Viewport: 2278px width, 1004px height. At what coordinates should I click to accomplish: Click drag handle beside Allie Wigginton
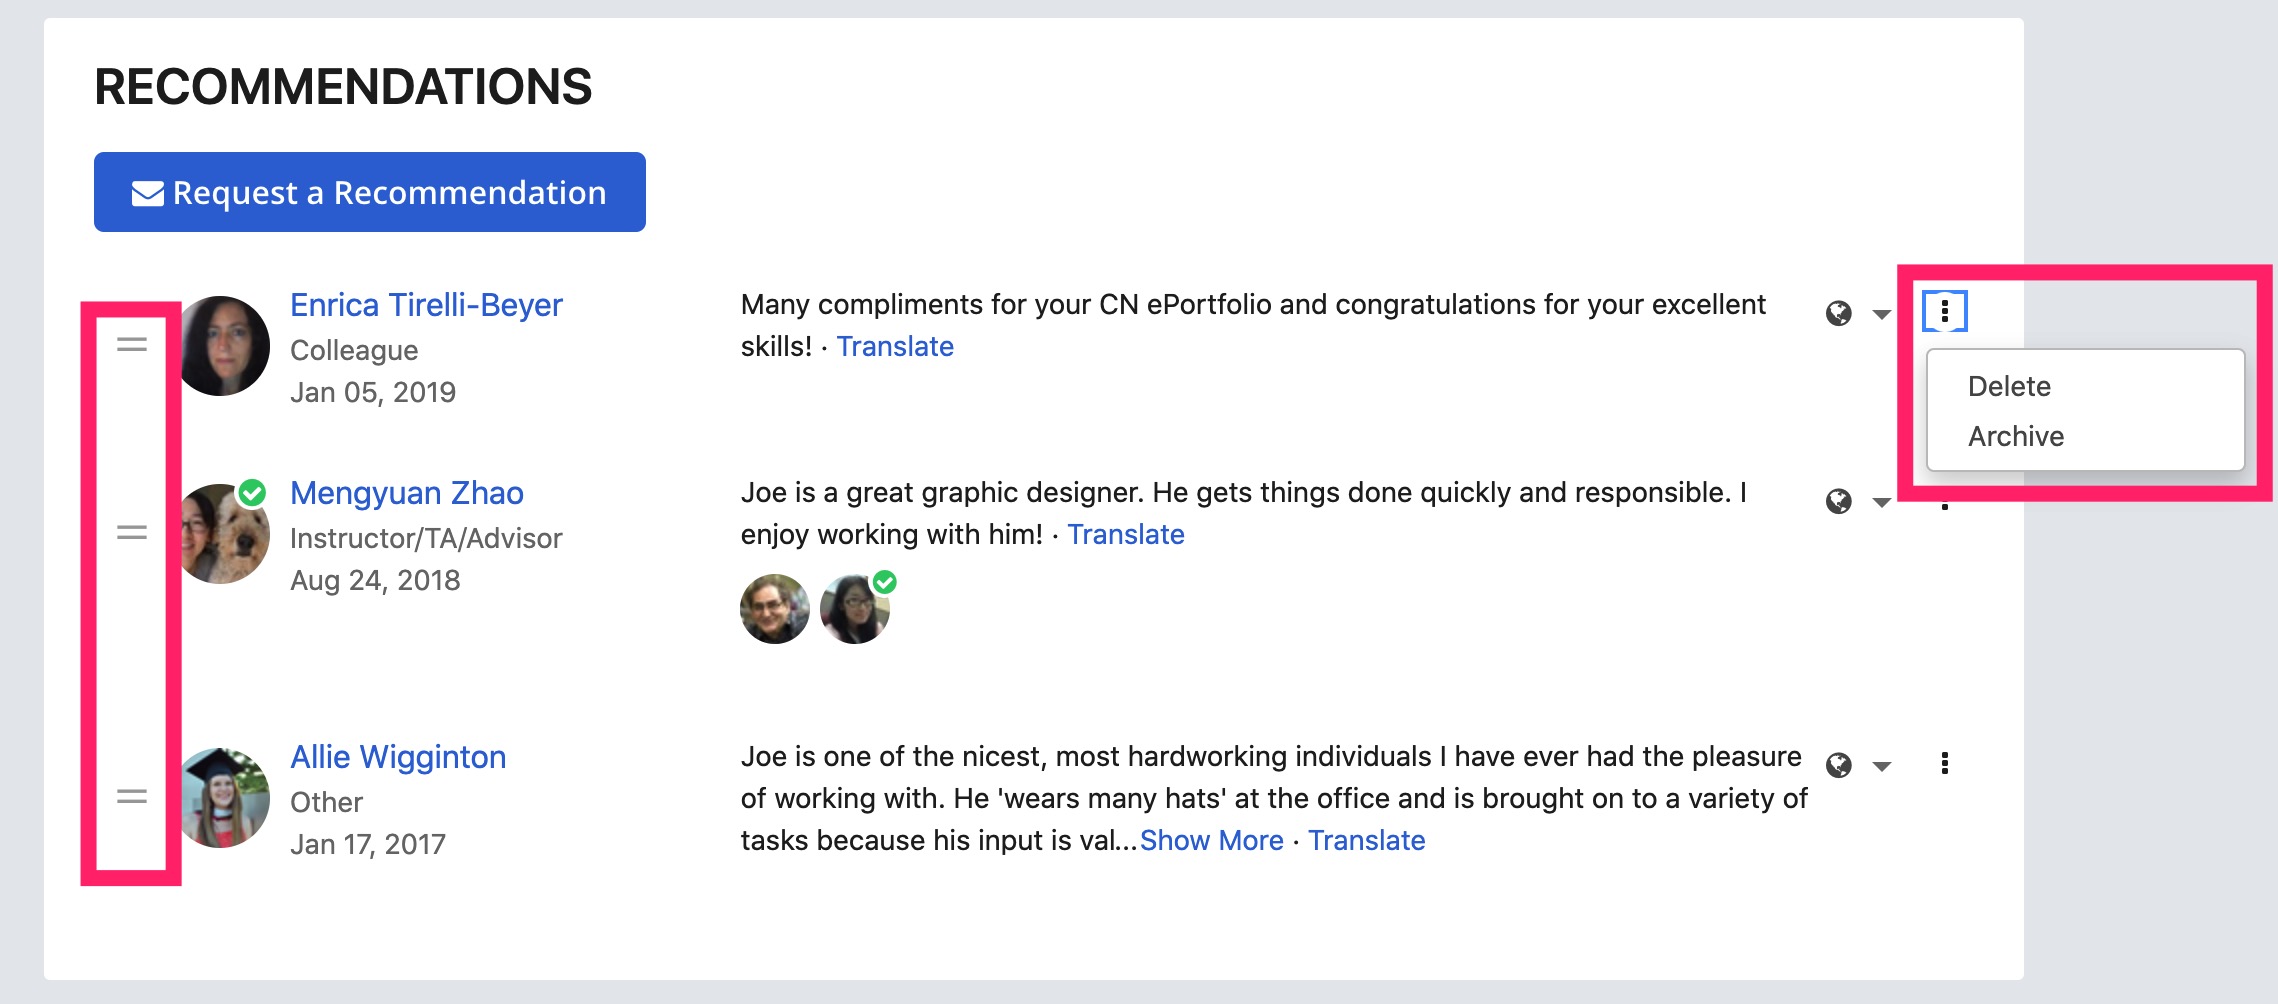tap(132, 797)
